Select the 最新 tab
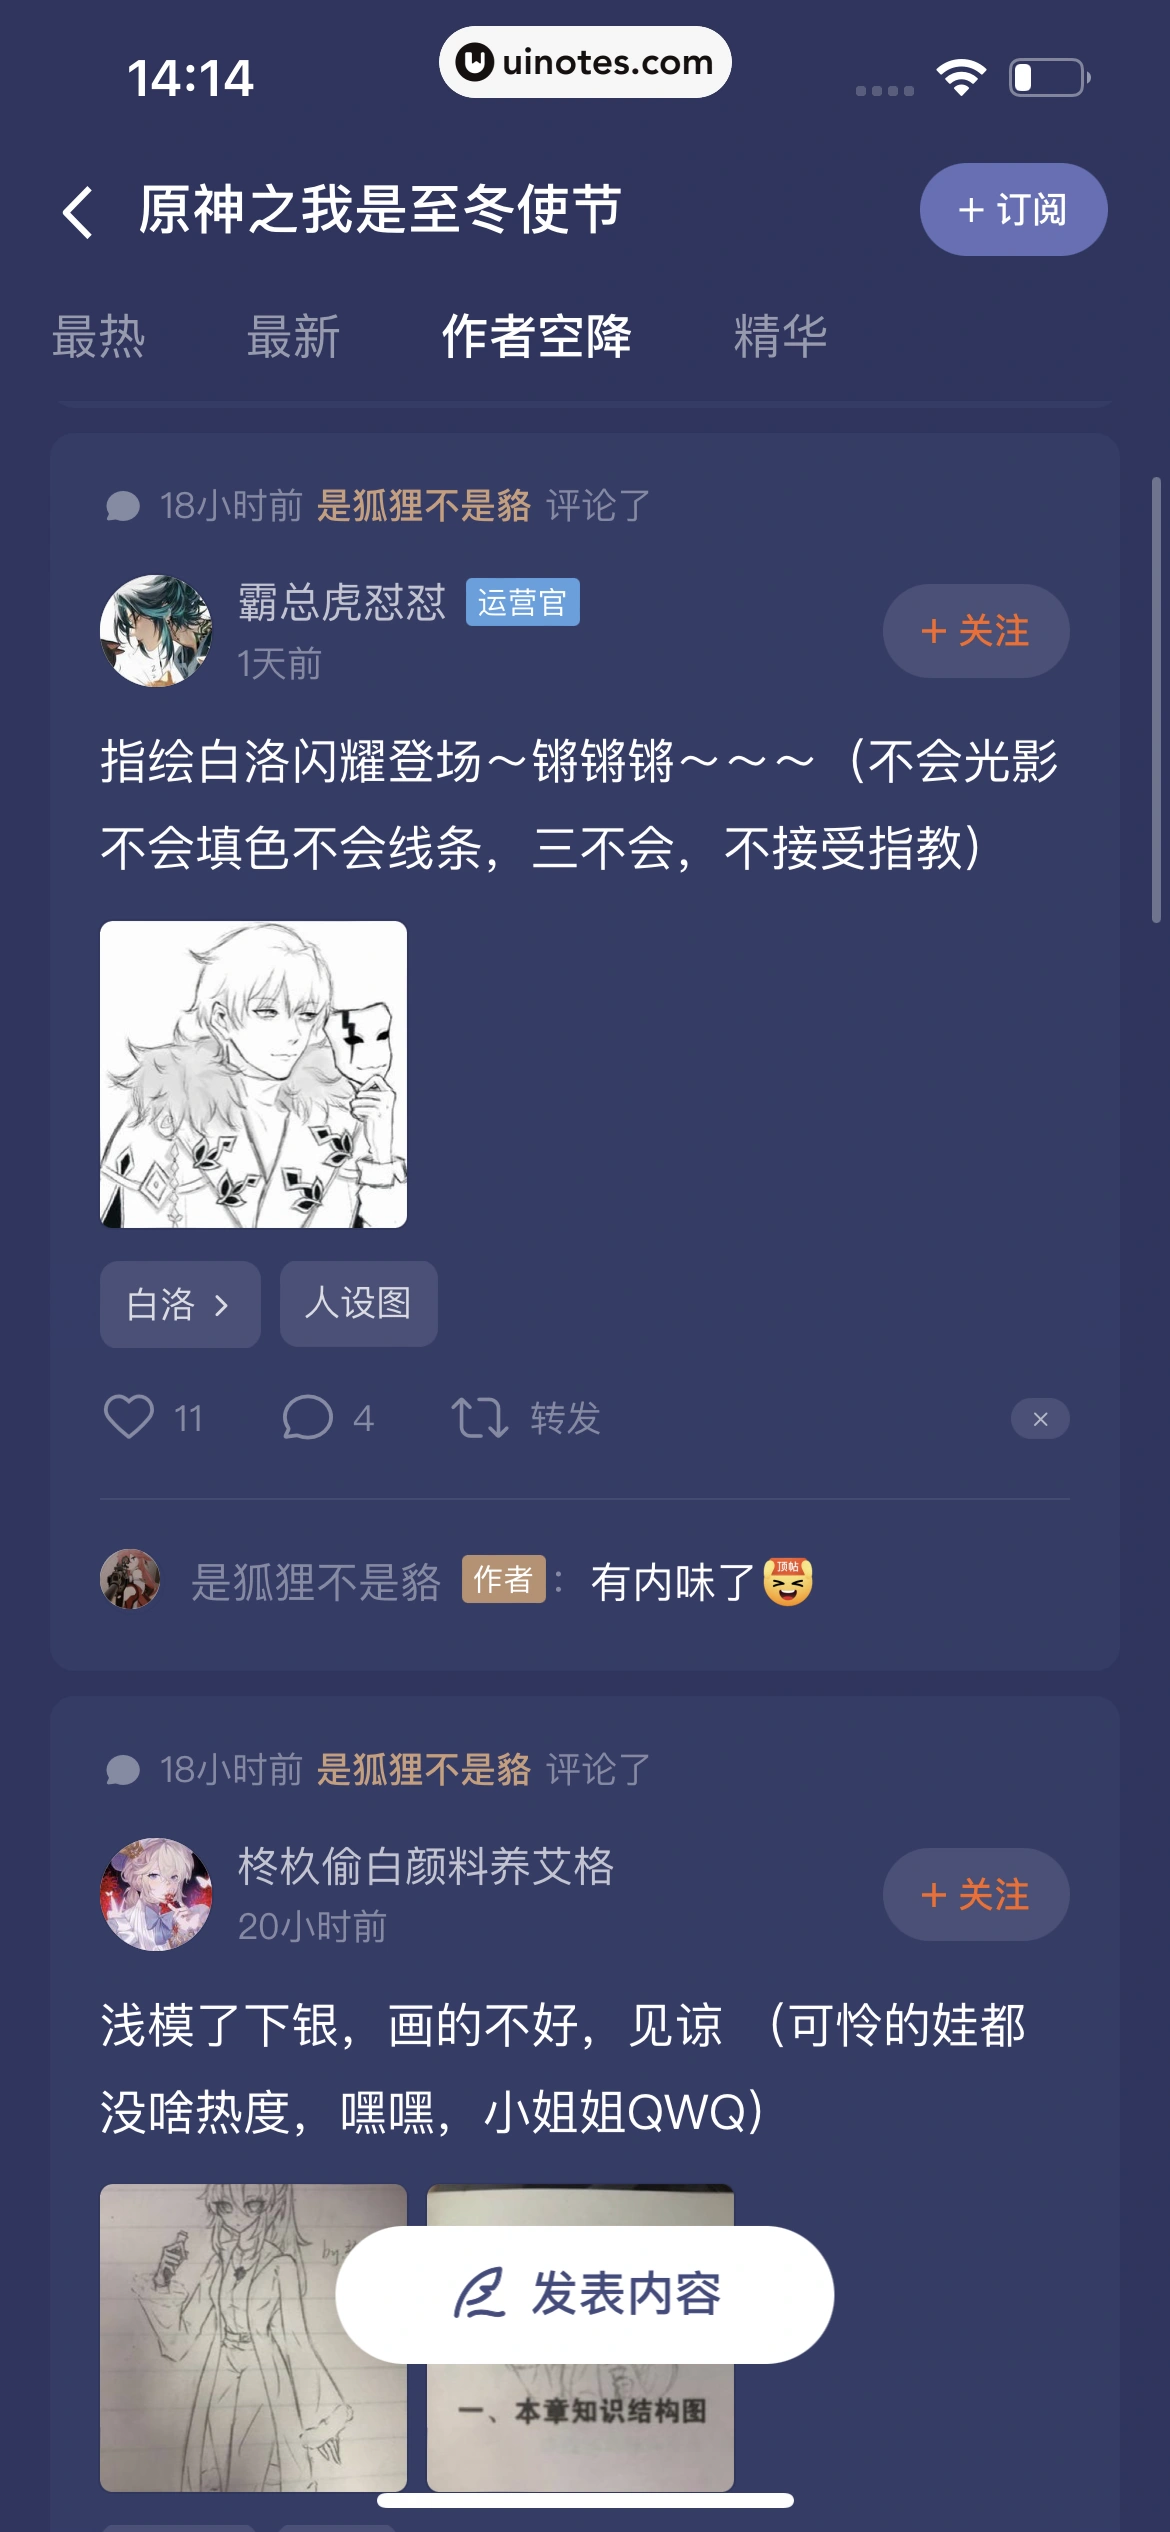 (293, 336)
